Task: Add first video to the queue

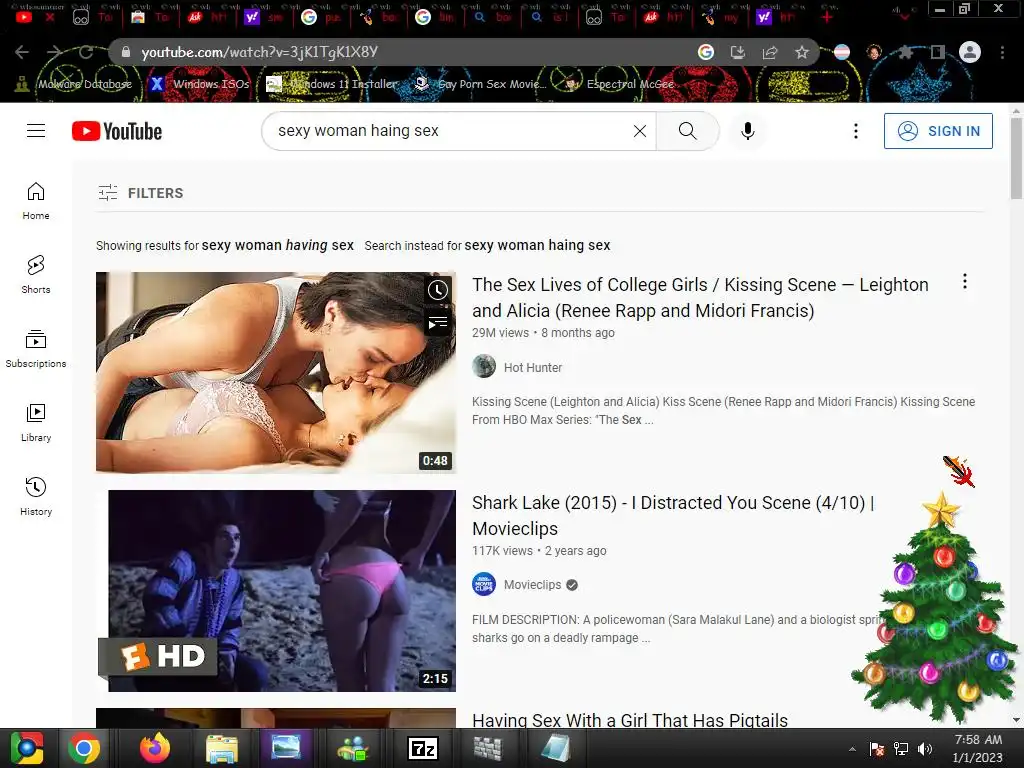Action: (438, 323)
